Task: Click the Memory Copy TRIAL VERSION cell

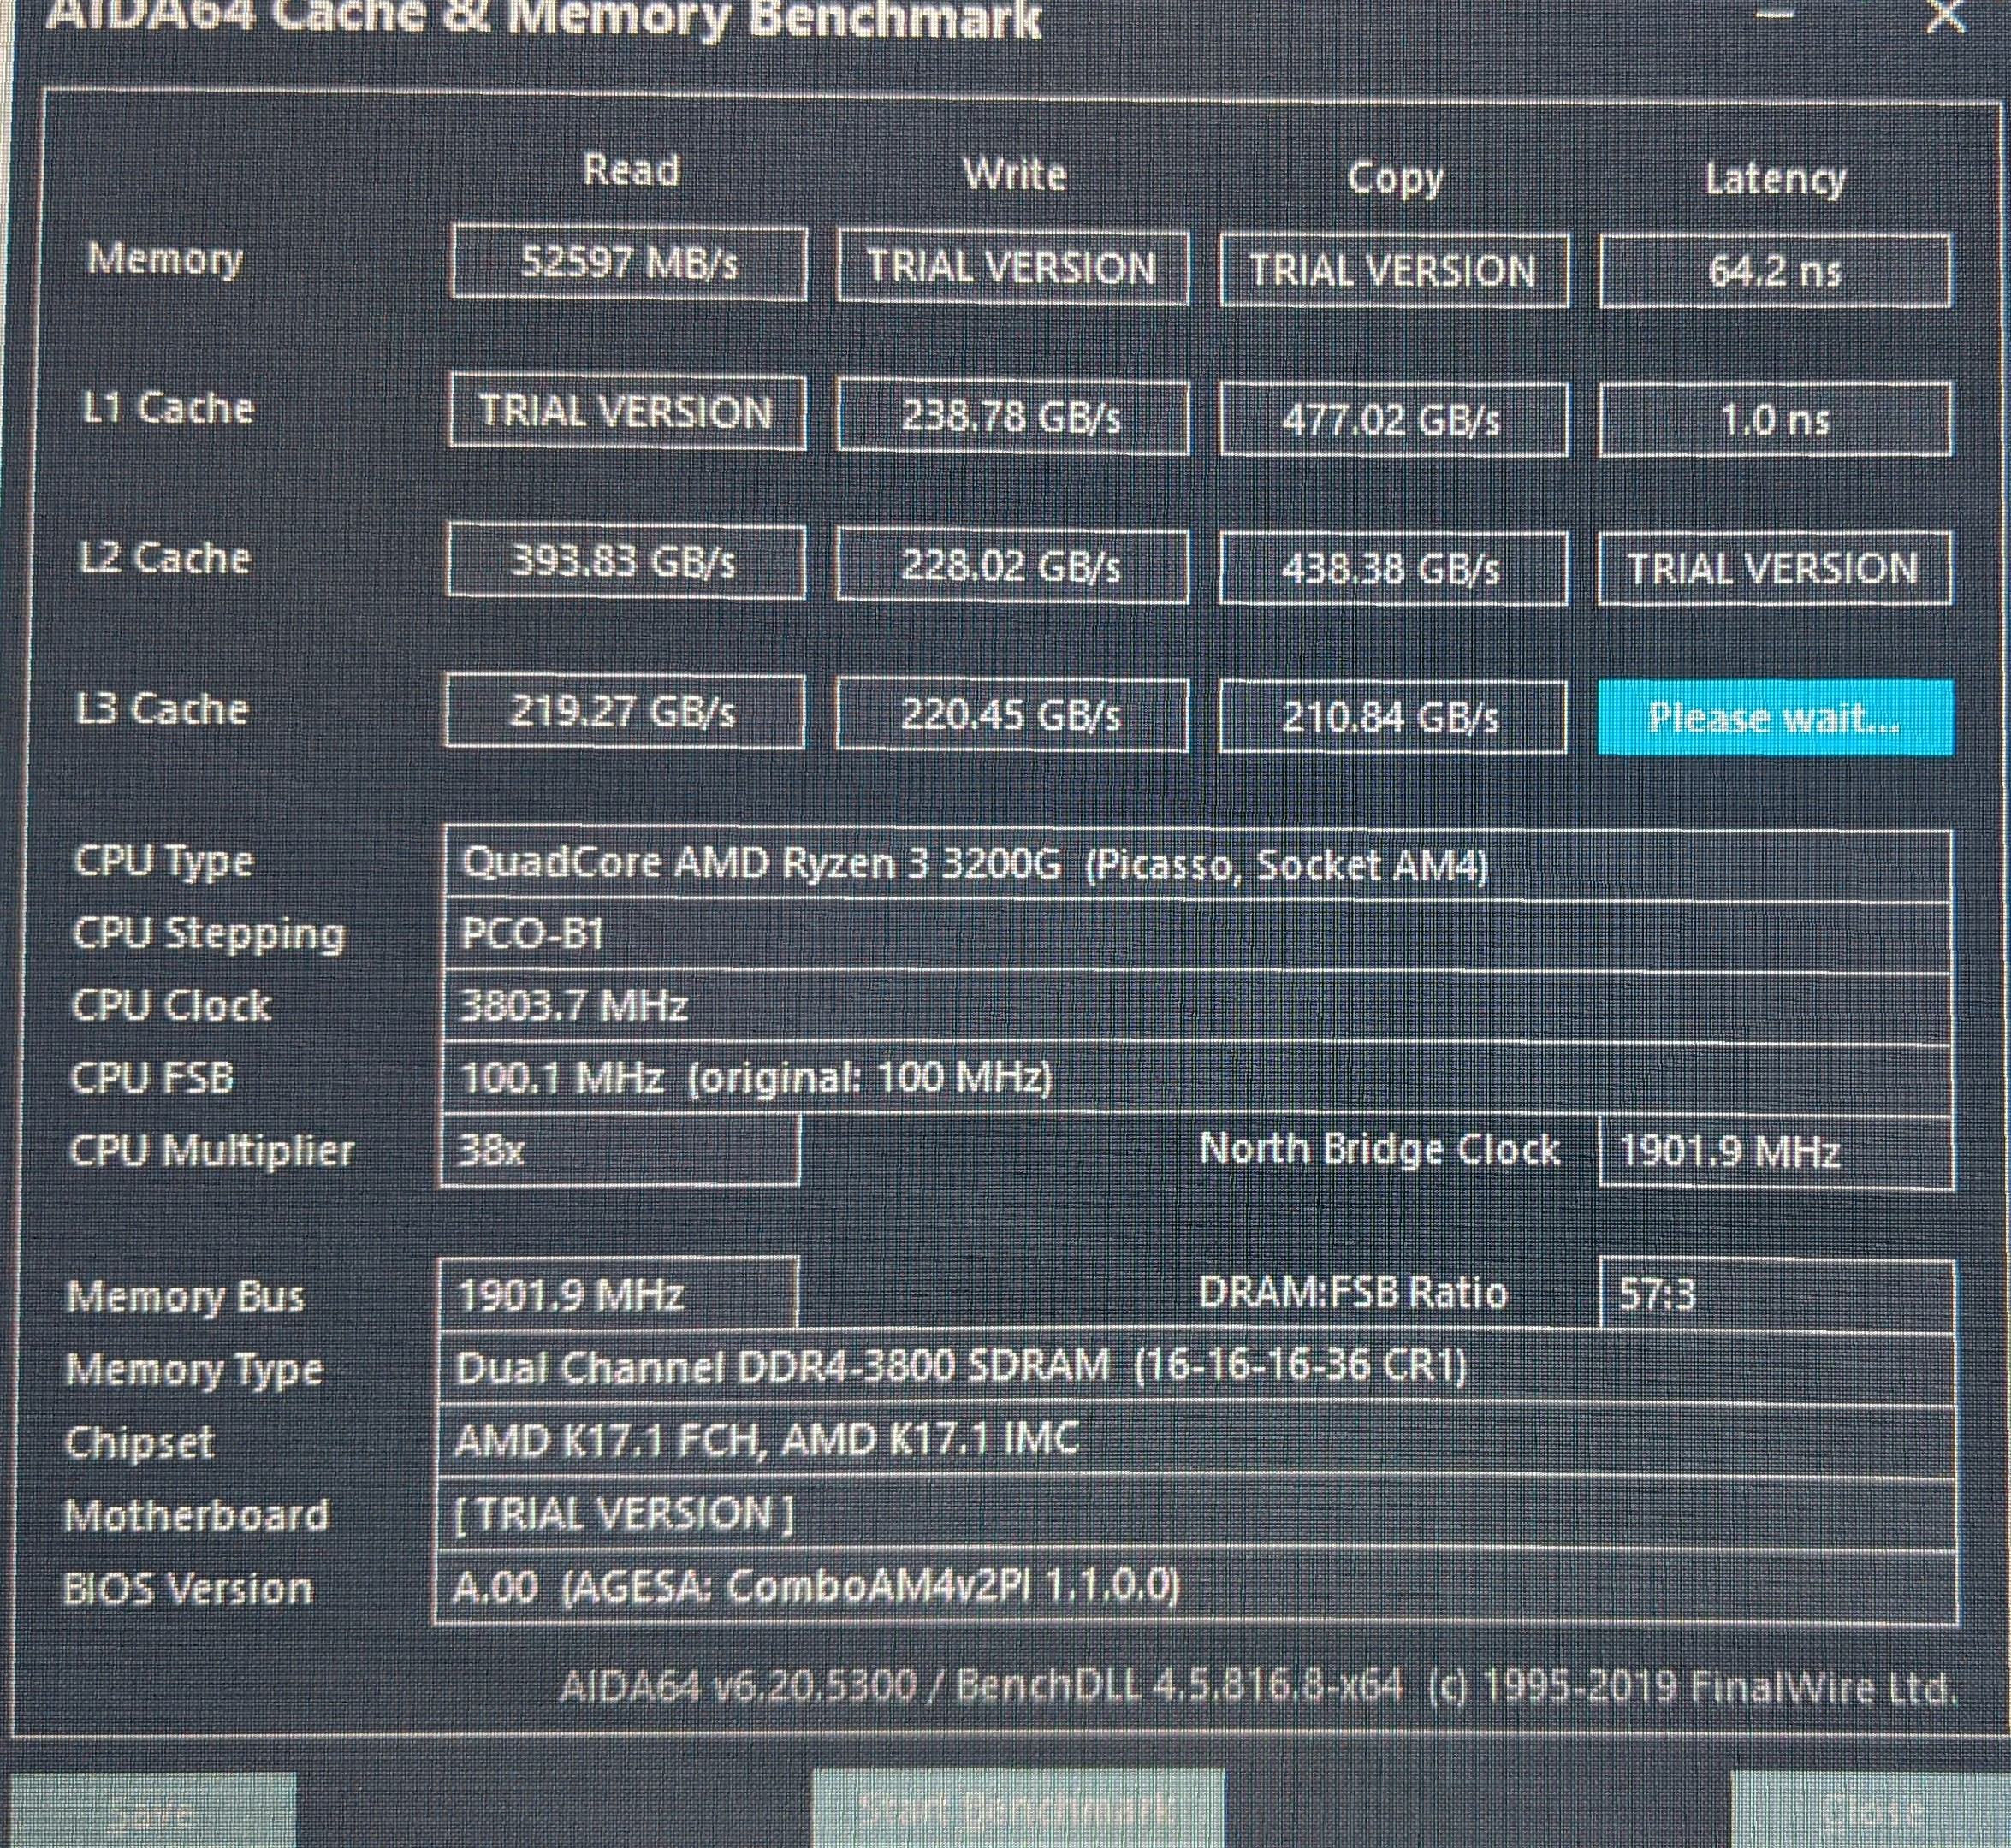Action: 1394,270
